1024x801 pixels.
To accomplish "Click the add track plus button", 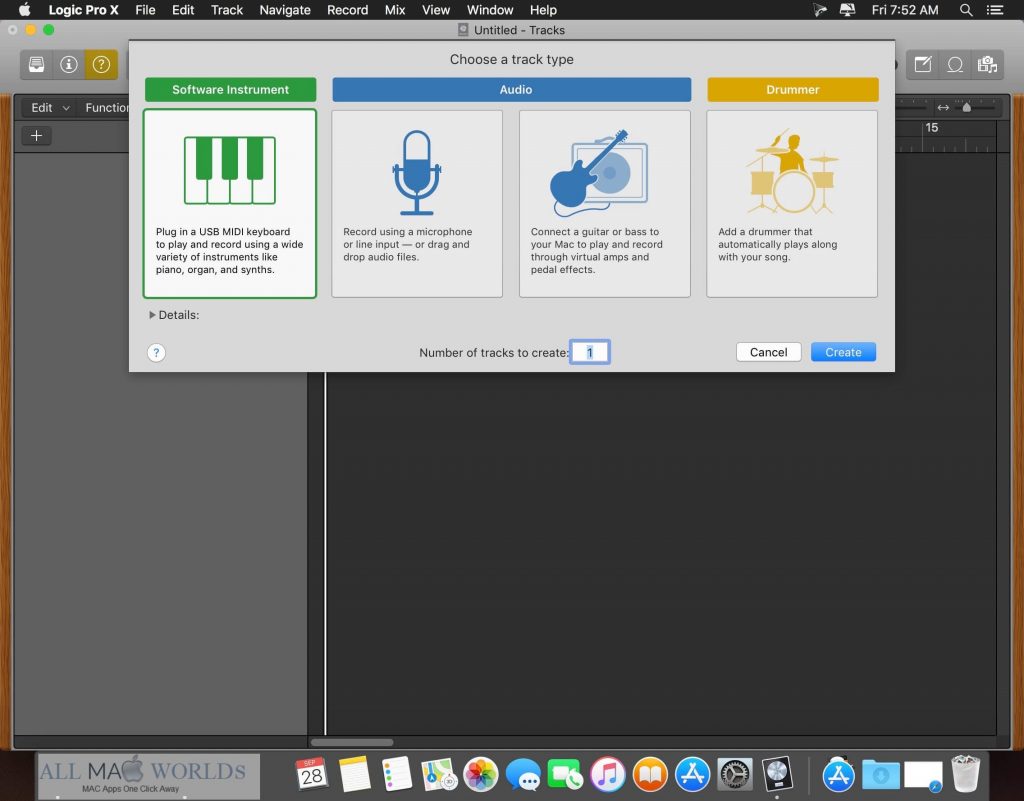I will click(37, 135).
